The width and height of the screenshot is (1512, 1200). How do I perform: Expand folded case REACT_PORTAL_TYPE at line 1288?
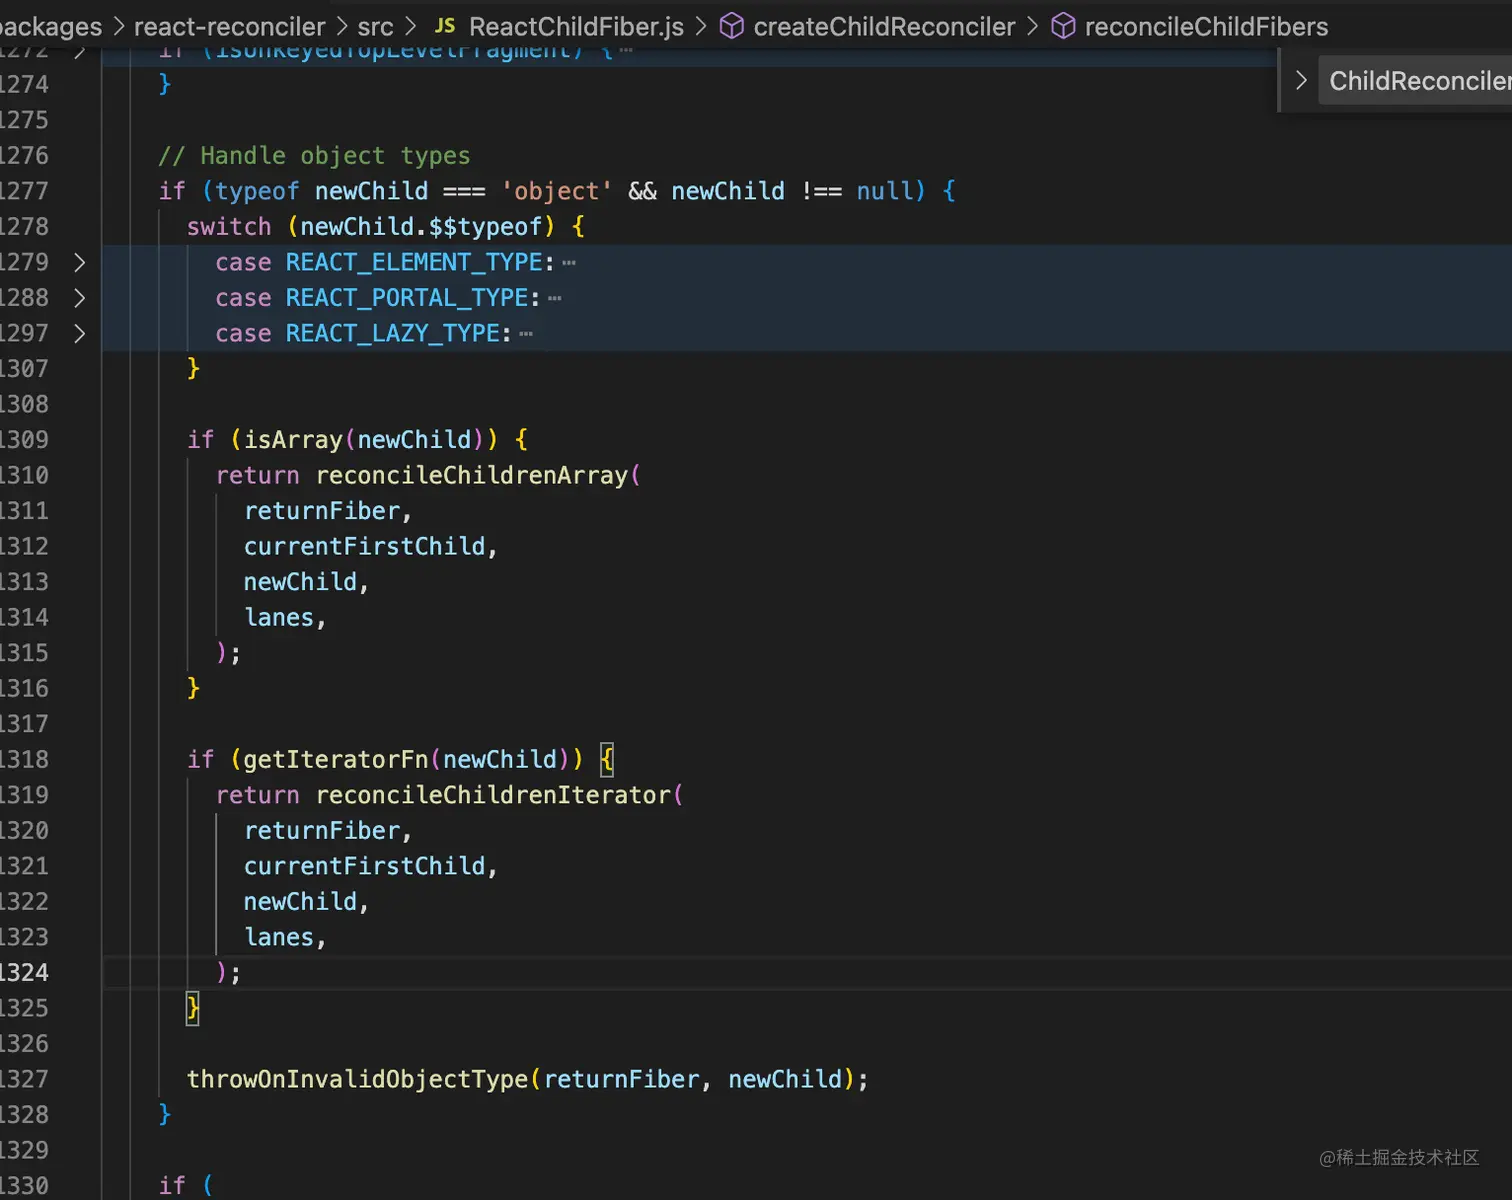[x=80, y=298]
